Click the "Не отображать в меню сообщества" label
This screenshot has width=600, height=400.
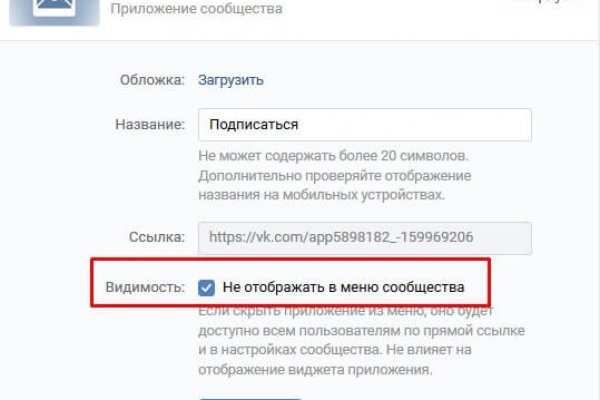pyautogui.click(x=344, y=288)
